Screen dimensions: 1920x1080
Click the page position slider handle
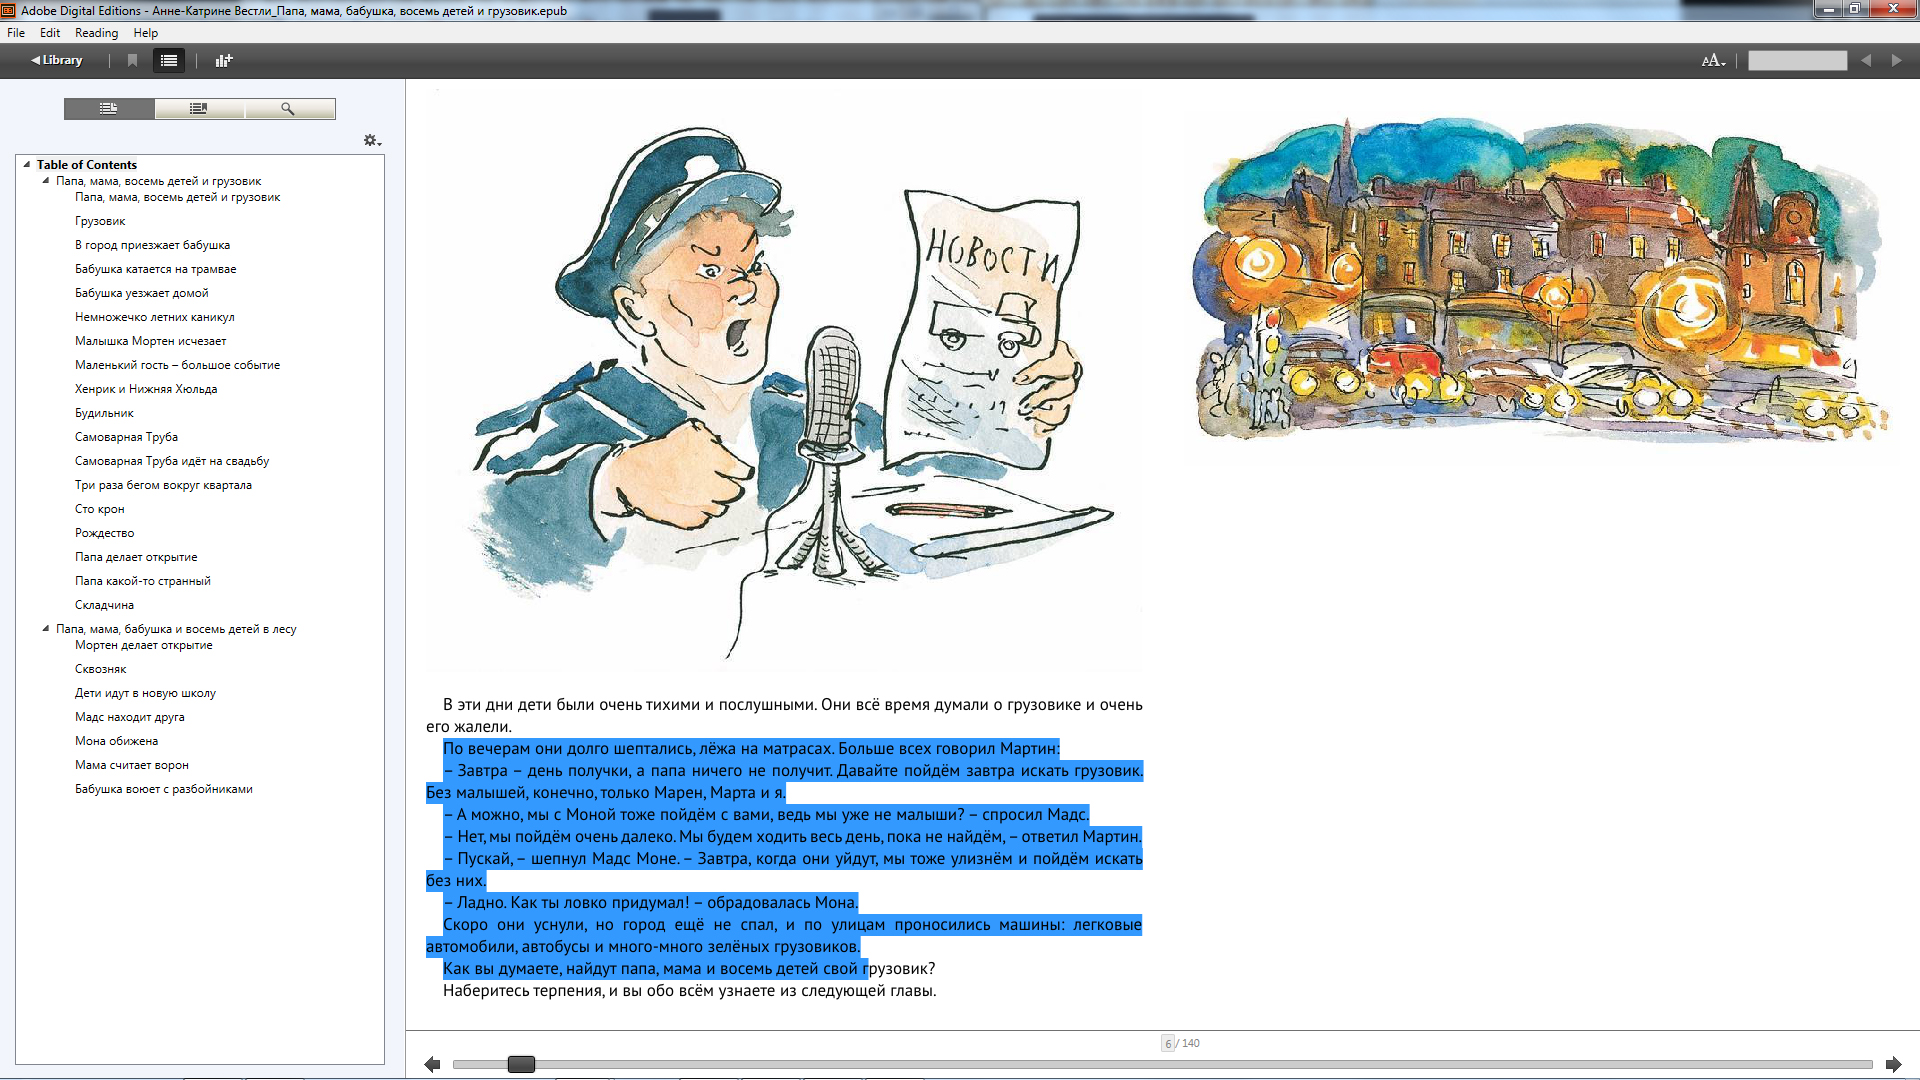[521, 1064]
